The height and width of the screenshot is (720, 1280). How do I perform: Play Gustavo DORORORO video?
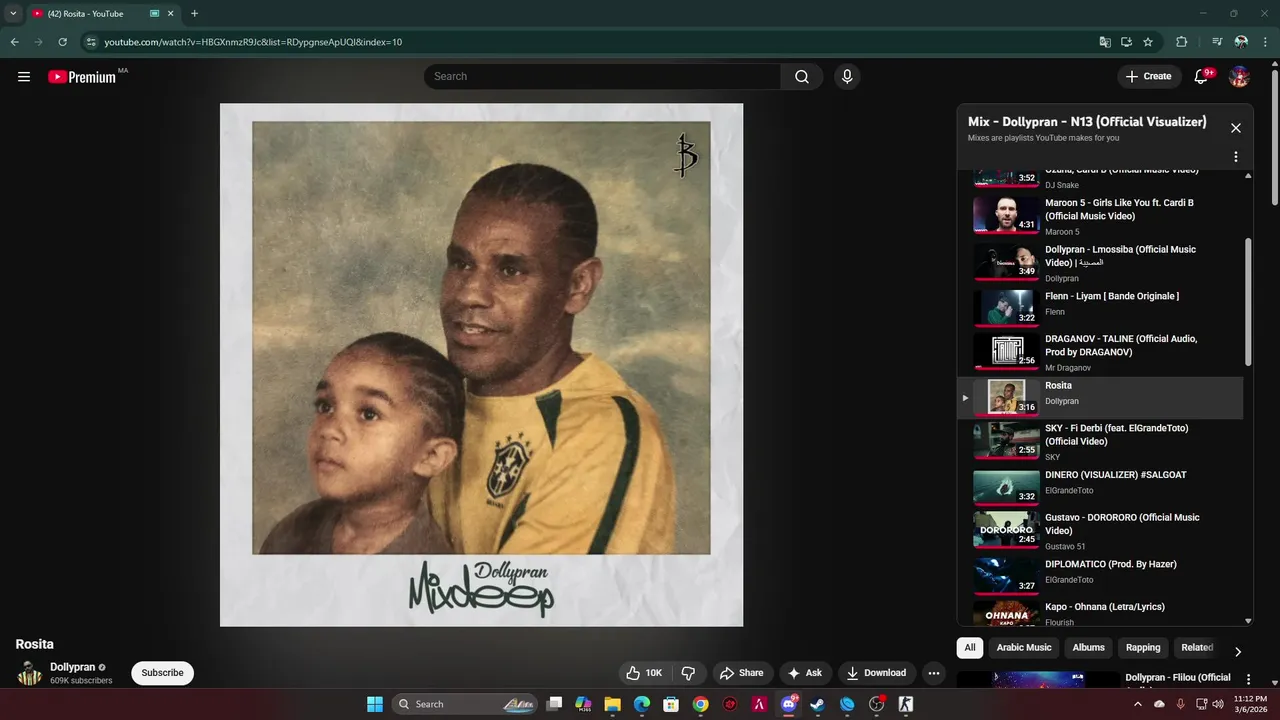point(1100,530)
